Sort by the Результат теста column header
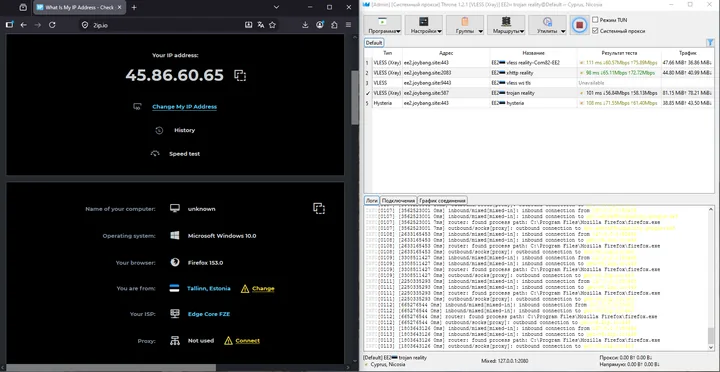The image size is (720, 372). [x=619, y=53]
